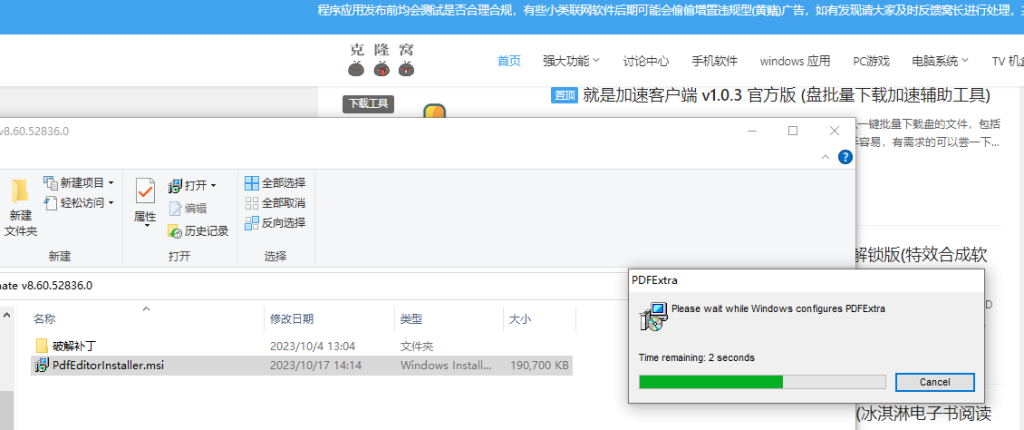Viewport: 1024px width, 430px height.
Task: Click 全部取消 select none
Action: point(275,203)
